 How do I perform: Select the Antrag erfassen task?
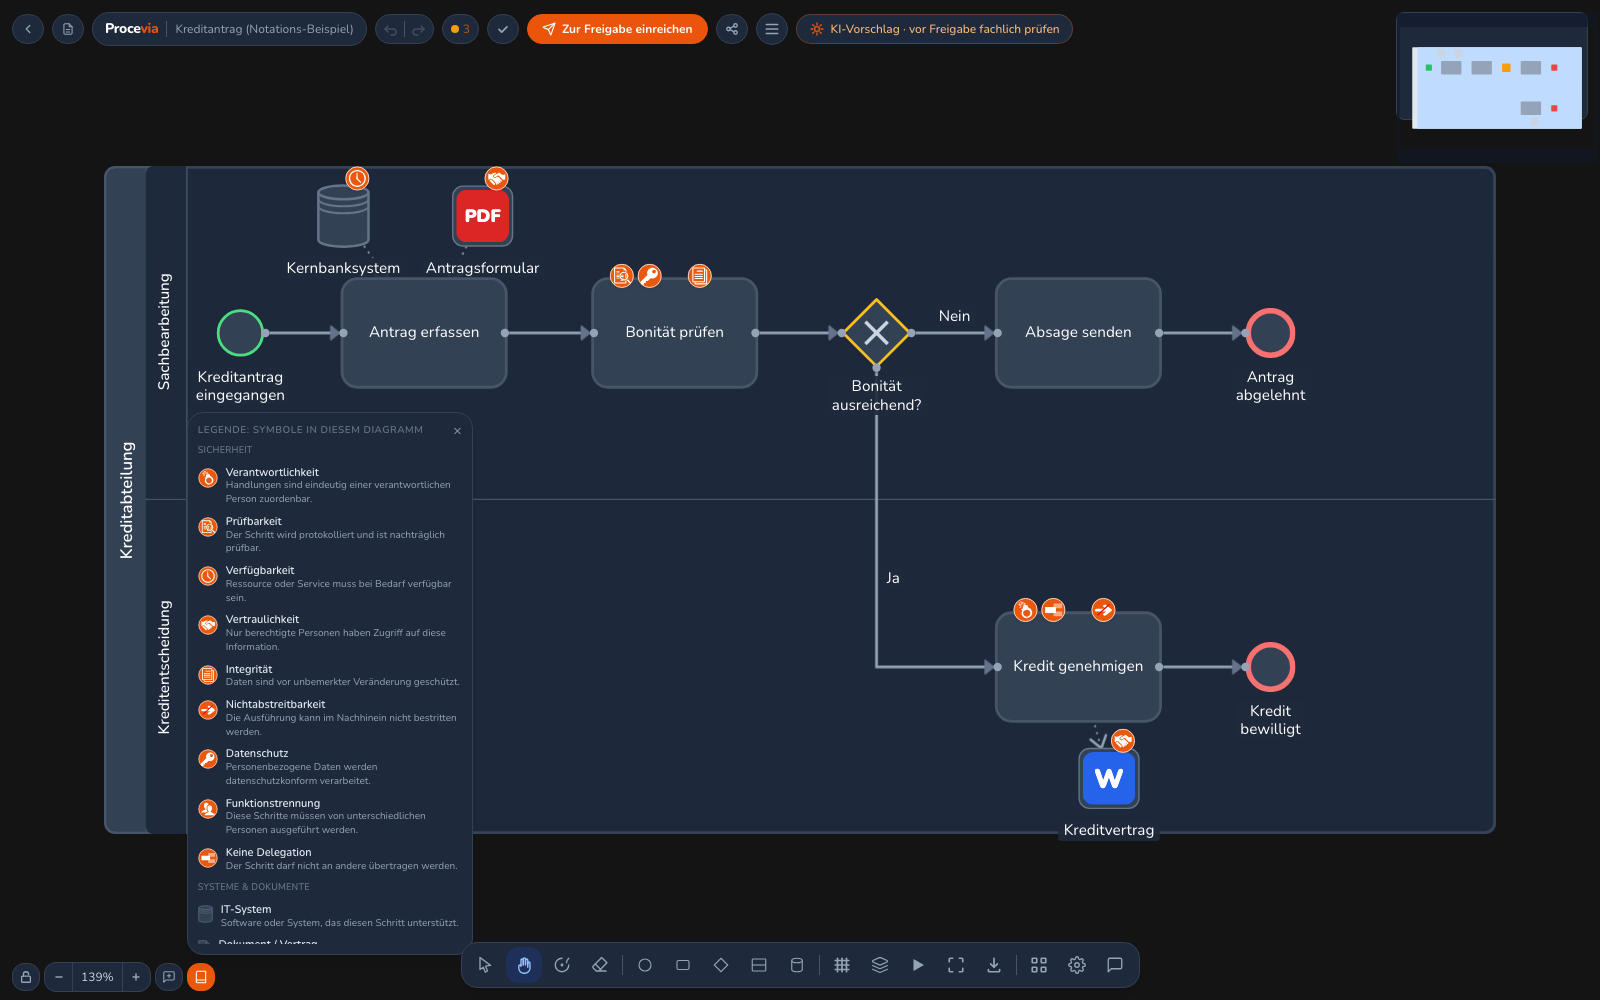pos(424,333)
